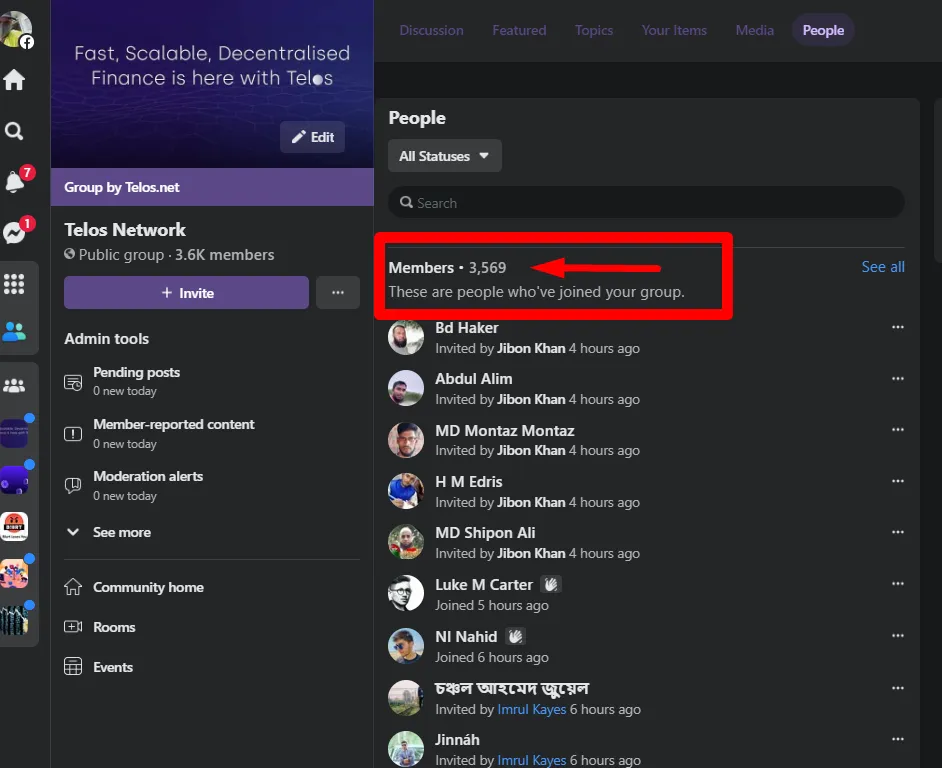The height and width of the screenshot is (768, 942).
Task: Open NI Nahid profile name
Action: 466,636
